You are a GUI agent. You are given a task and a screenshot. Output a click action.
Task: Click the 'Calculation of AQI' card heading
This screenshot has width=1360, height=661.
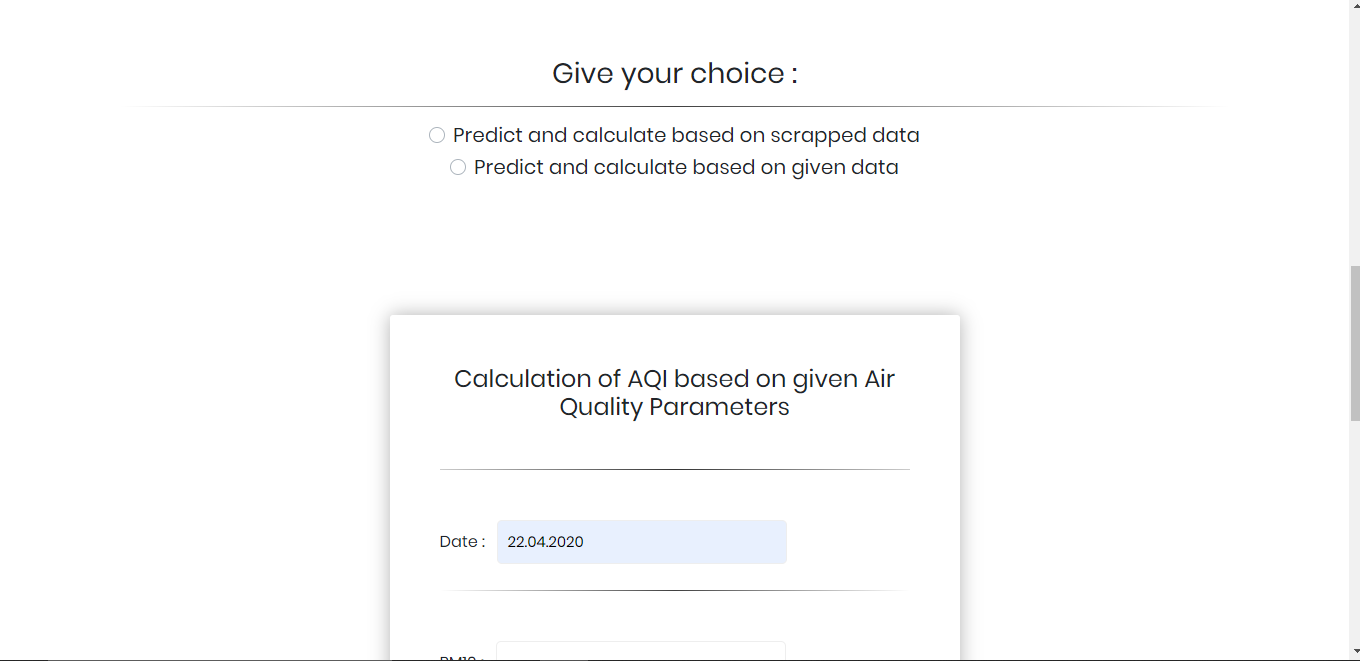coord(674,393)
